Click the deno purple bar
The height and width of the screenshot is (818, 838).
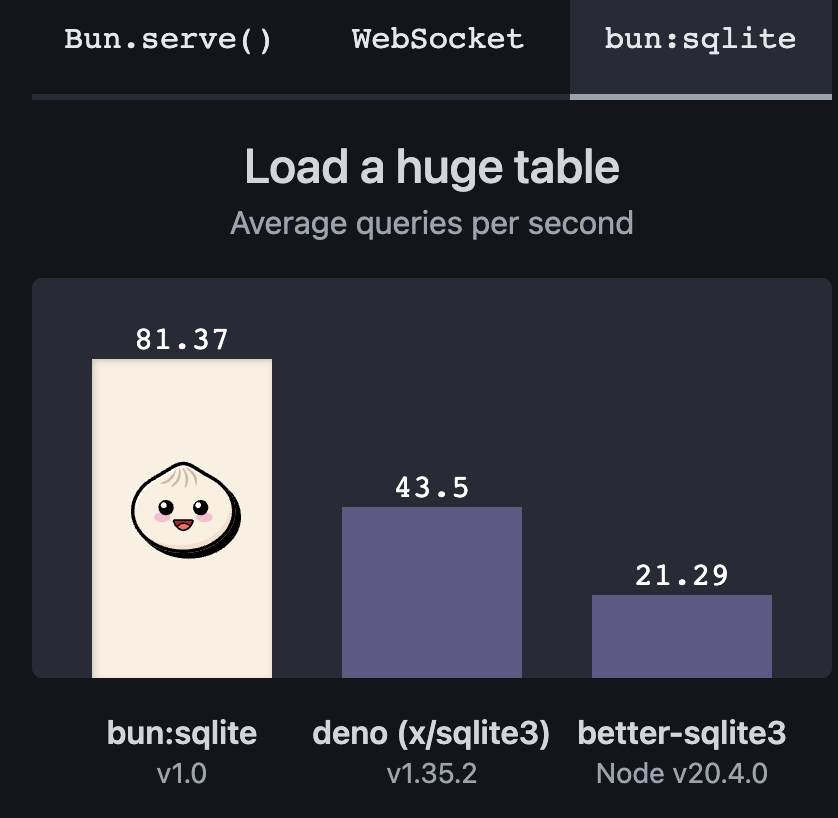coord(432,593)
